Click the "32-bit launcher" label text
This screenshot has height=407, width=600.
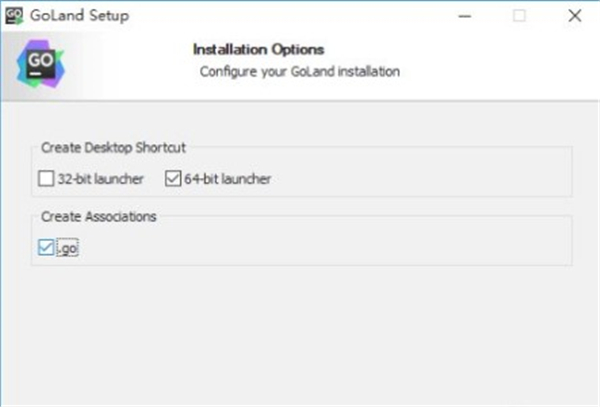pos(100,180)
